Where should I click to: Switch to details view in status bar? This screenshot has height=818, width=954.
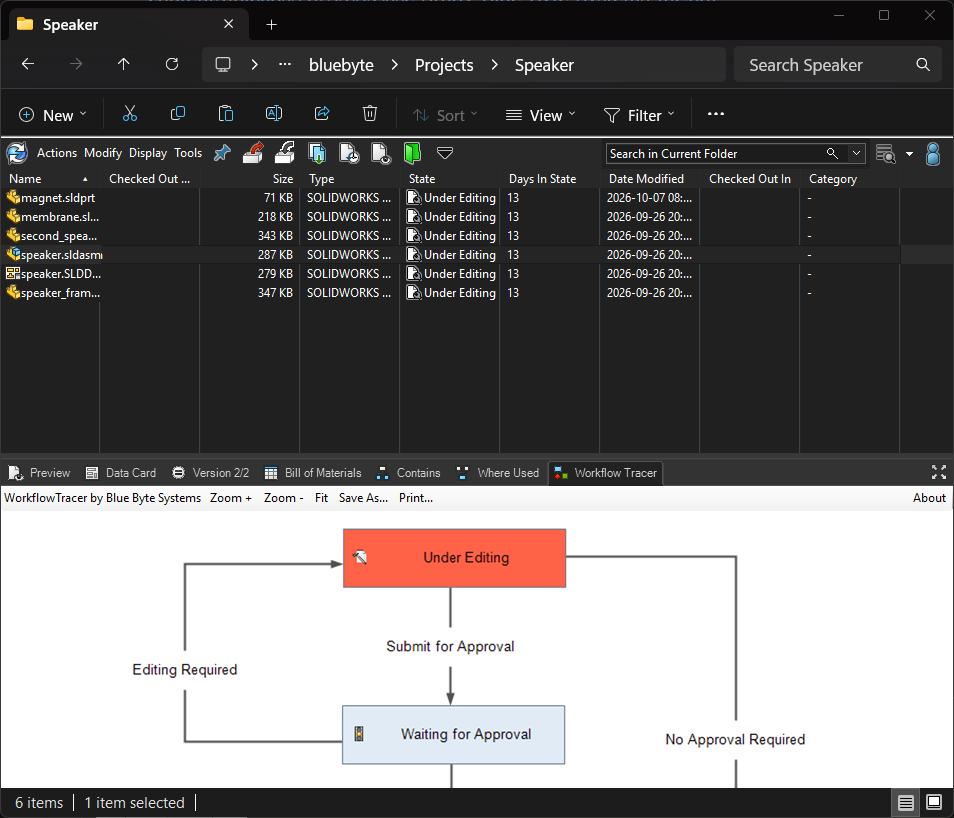point(905,803)
